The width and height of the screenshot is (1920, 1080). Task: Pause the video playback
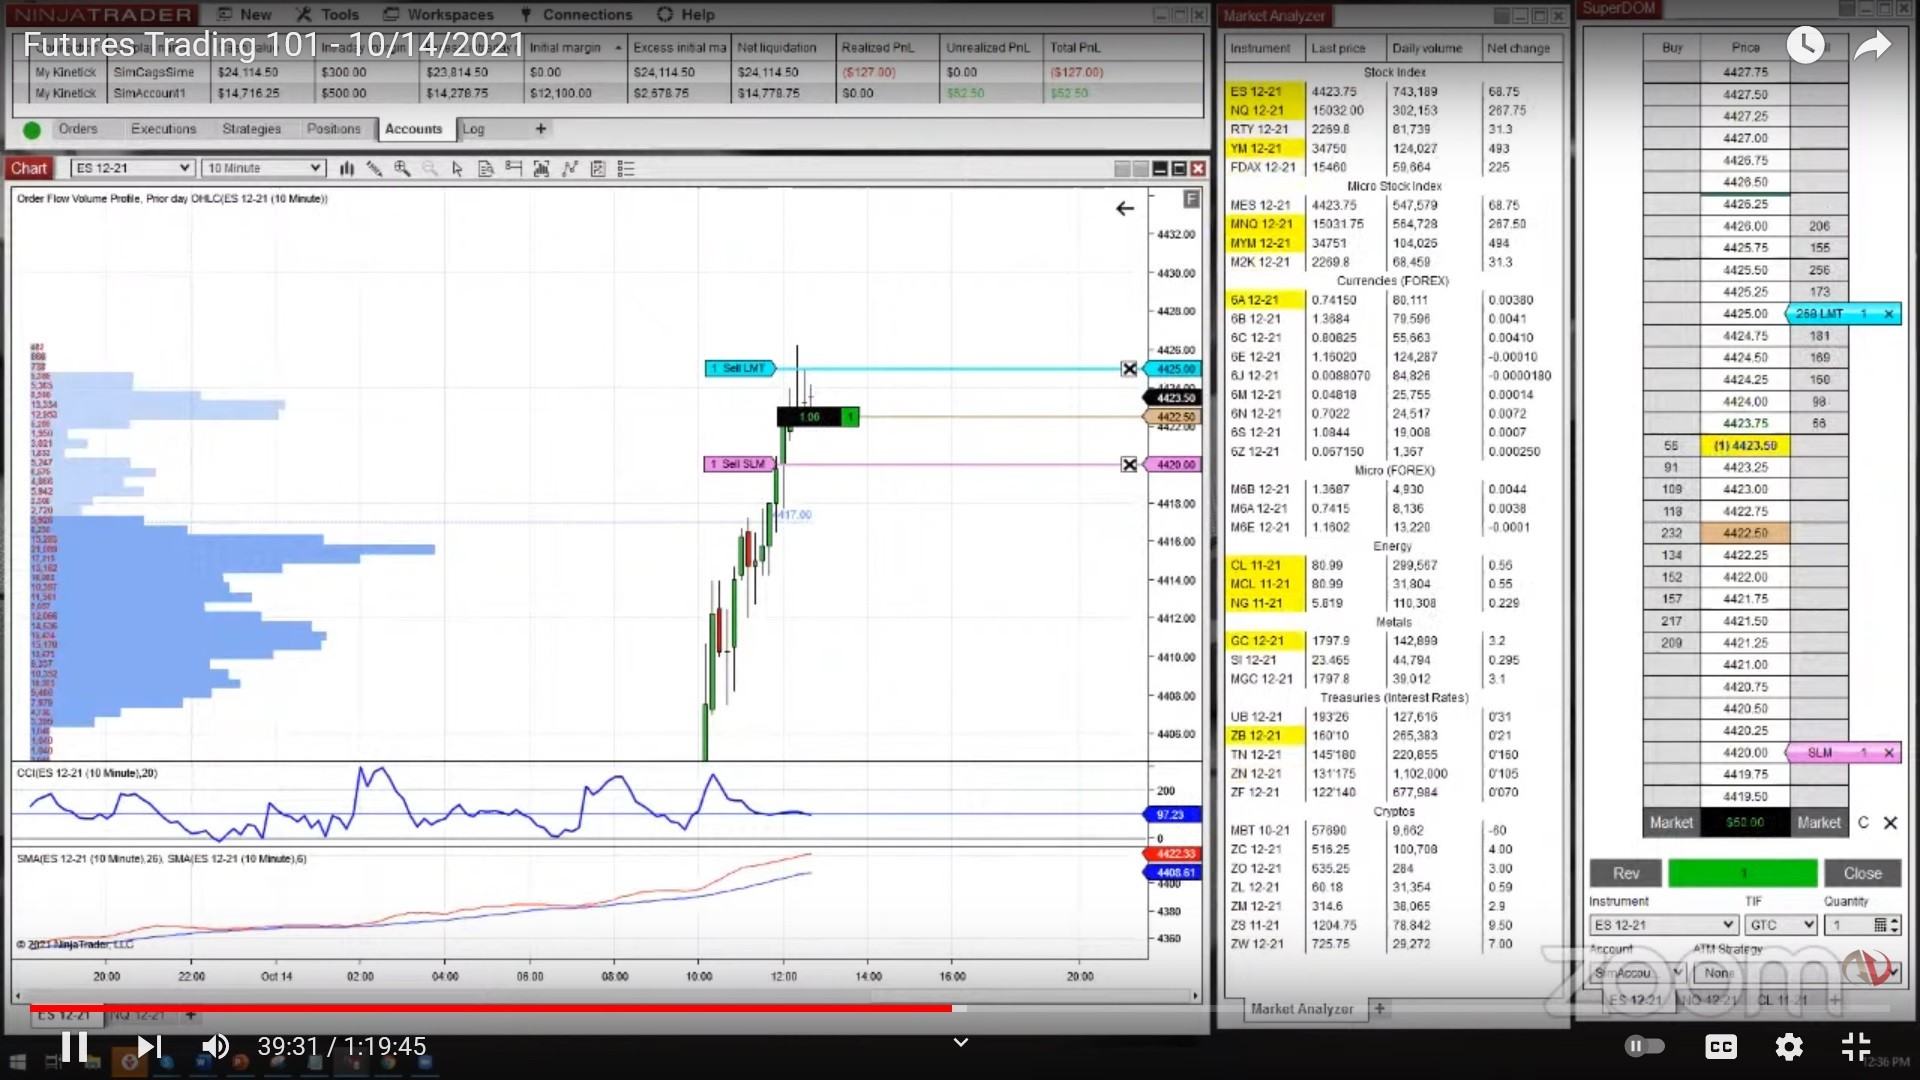click(x=74, y=1046)
